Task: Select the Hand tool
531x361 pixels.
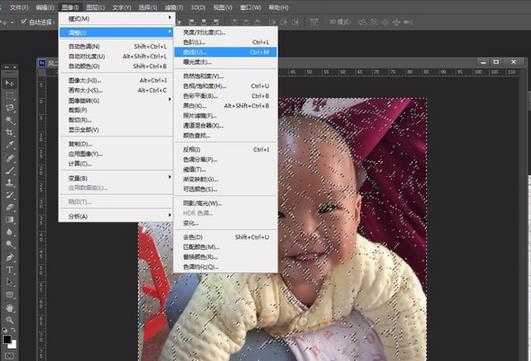Action: pos(9,308)
